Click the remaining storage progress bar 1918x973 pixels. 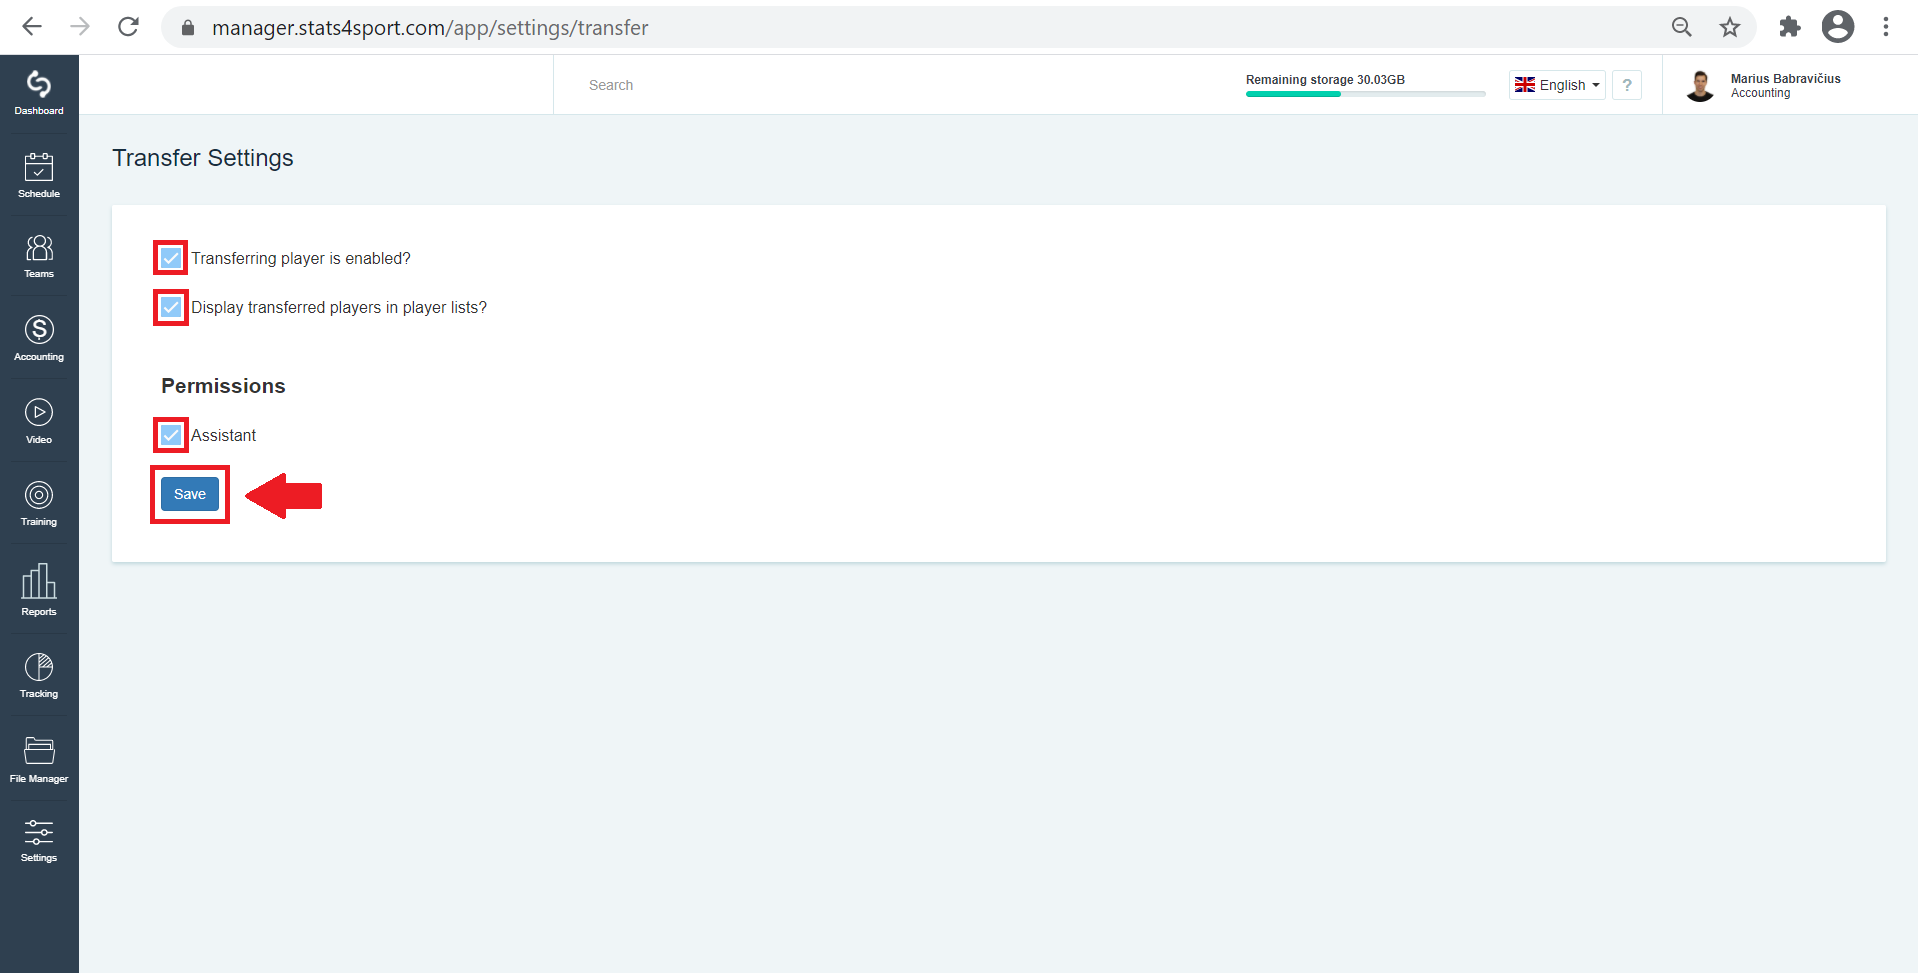tap(1365, 94)
